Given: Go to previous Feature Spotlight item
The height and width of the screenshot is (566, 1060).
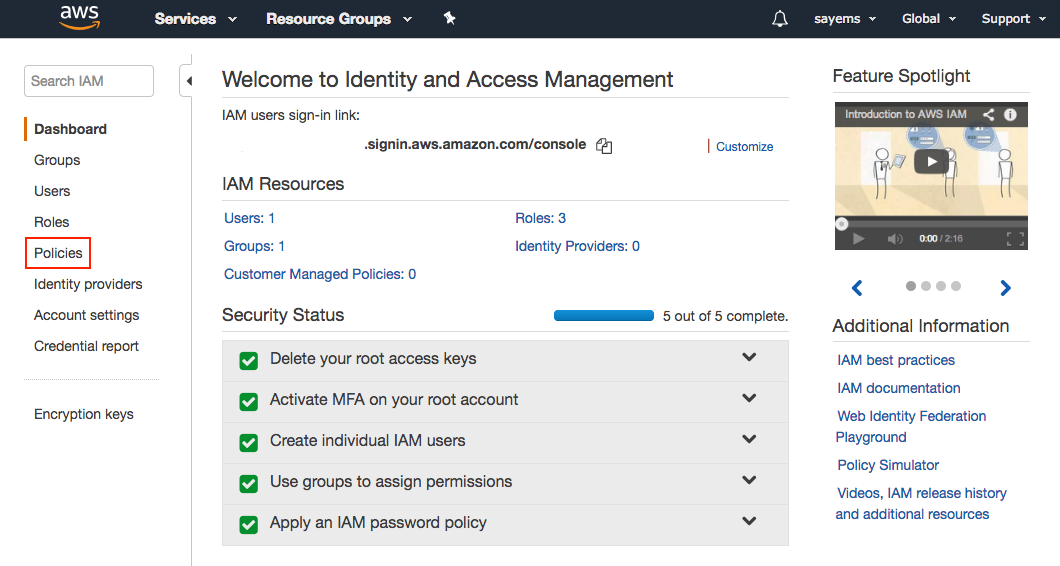Looking at the screenshot, I should pos(857,288).
